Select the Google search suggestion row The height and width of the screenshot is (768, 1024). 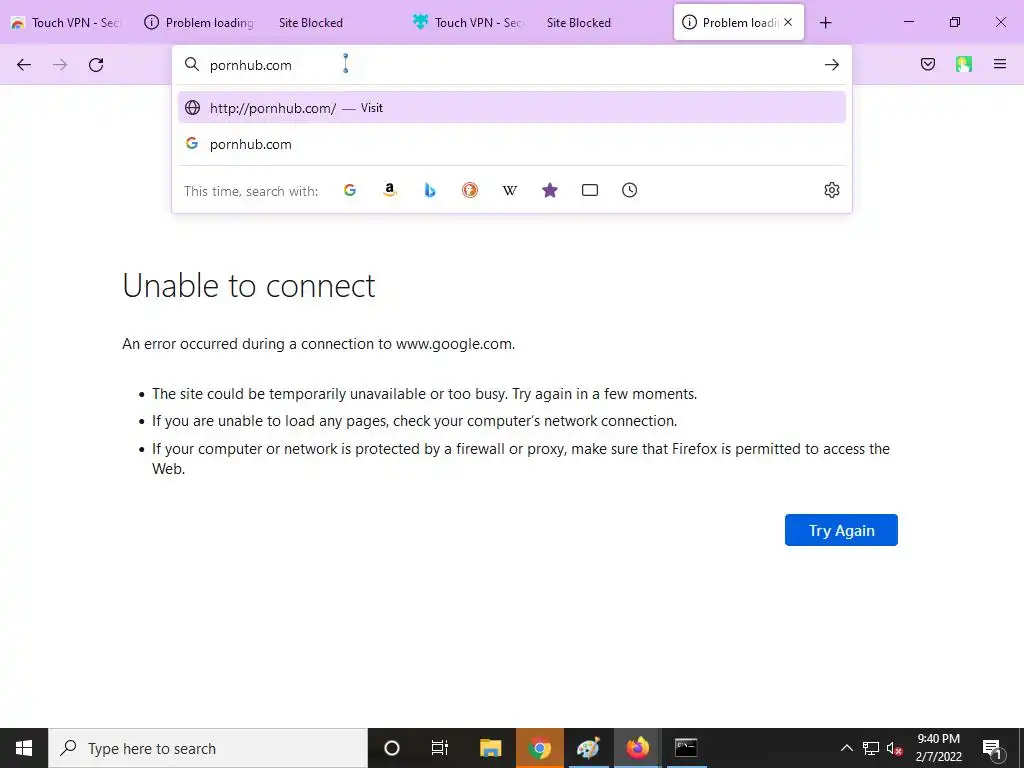512,144
